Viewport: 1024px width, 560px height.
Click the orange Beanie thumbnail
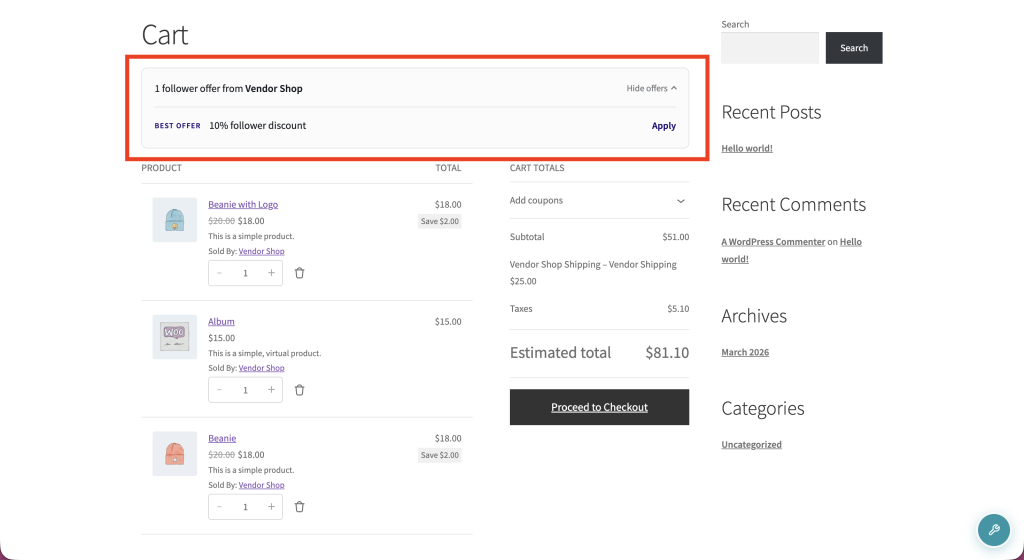(174, 454)
